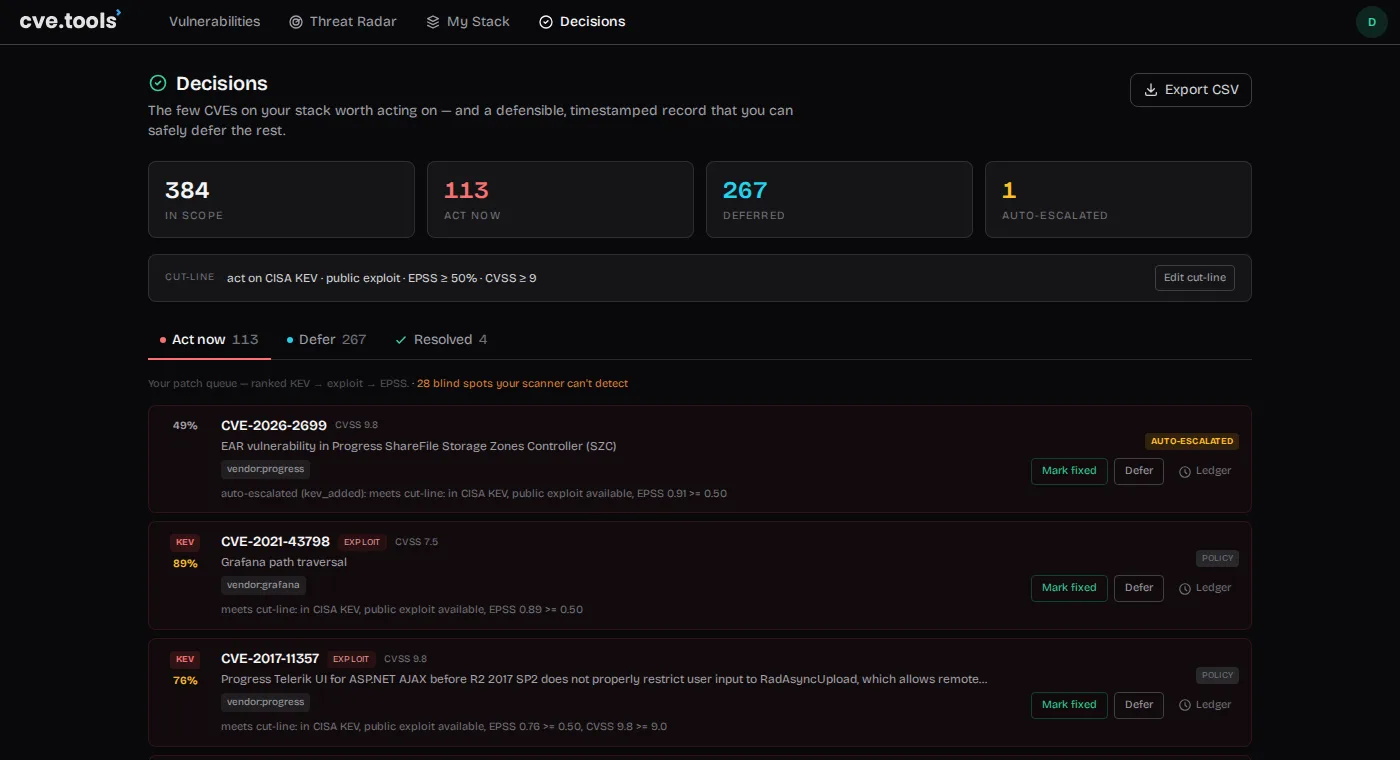This screenshot has height=760, width=1400.
Task: Edit the cut-line policy
Action: click(1194, 277)
